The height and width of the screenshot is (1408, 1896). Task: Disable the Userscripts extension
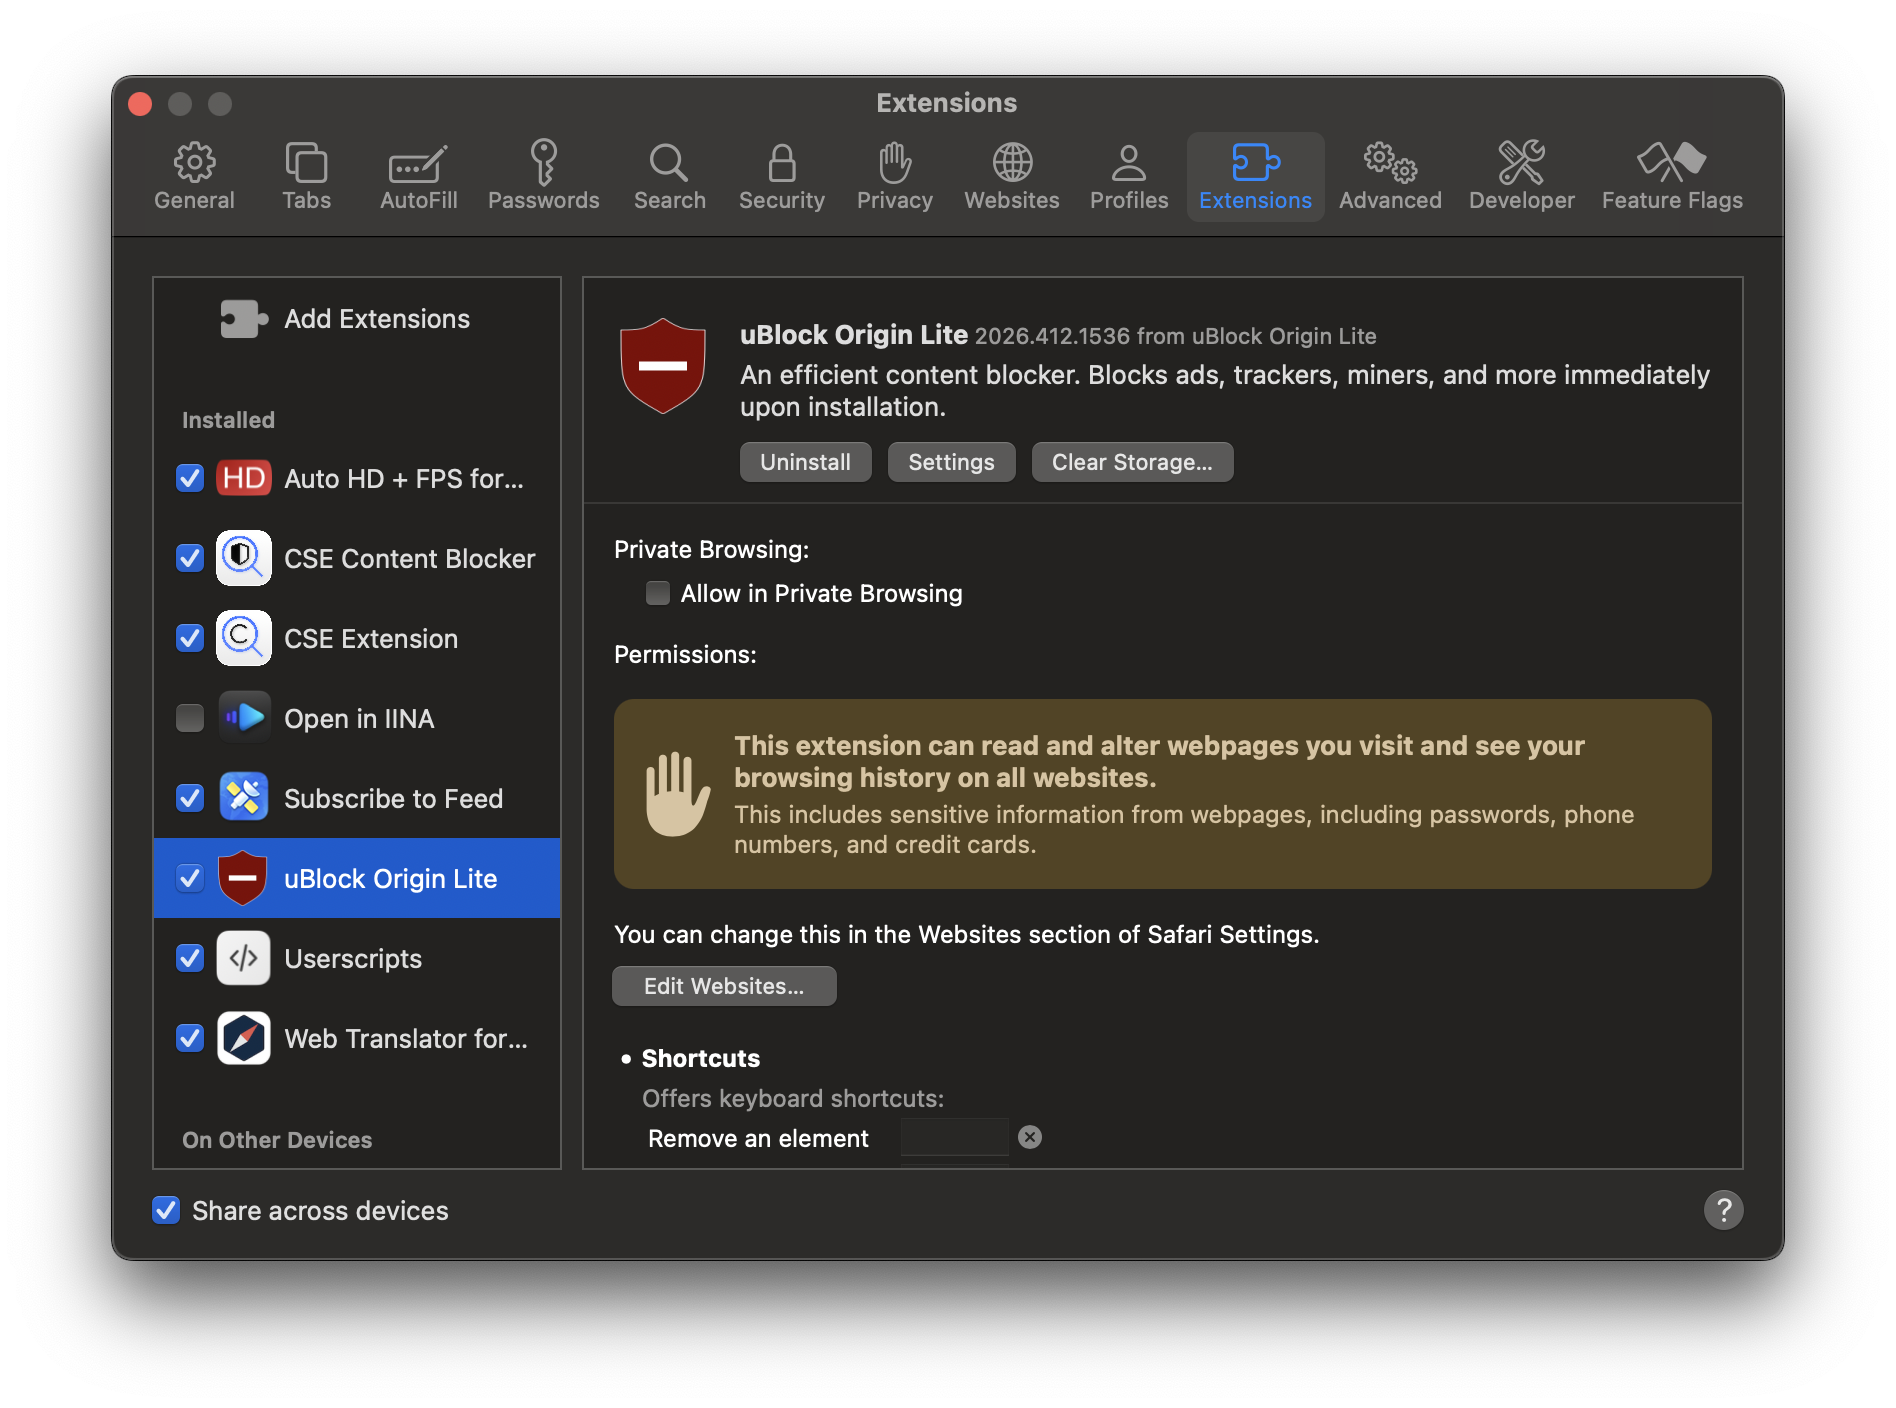[x=189, y=958]
